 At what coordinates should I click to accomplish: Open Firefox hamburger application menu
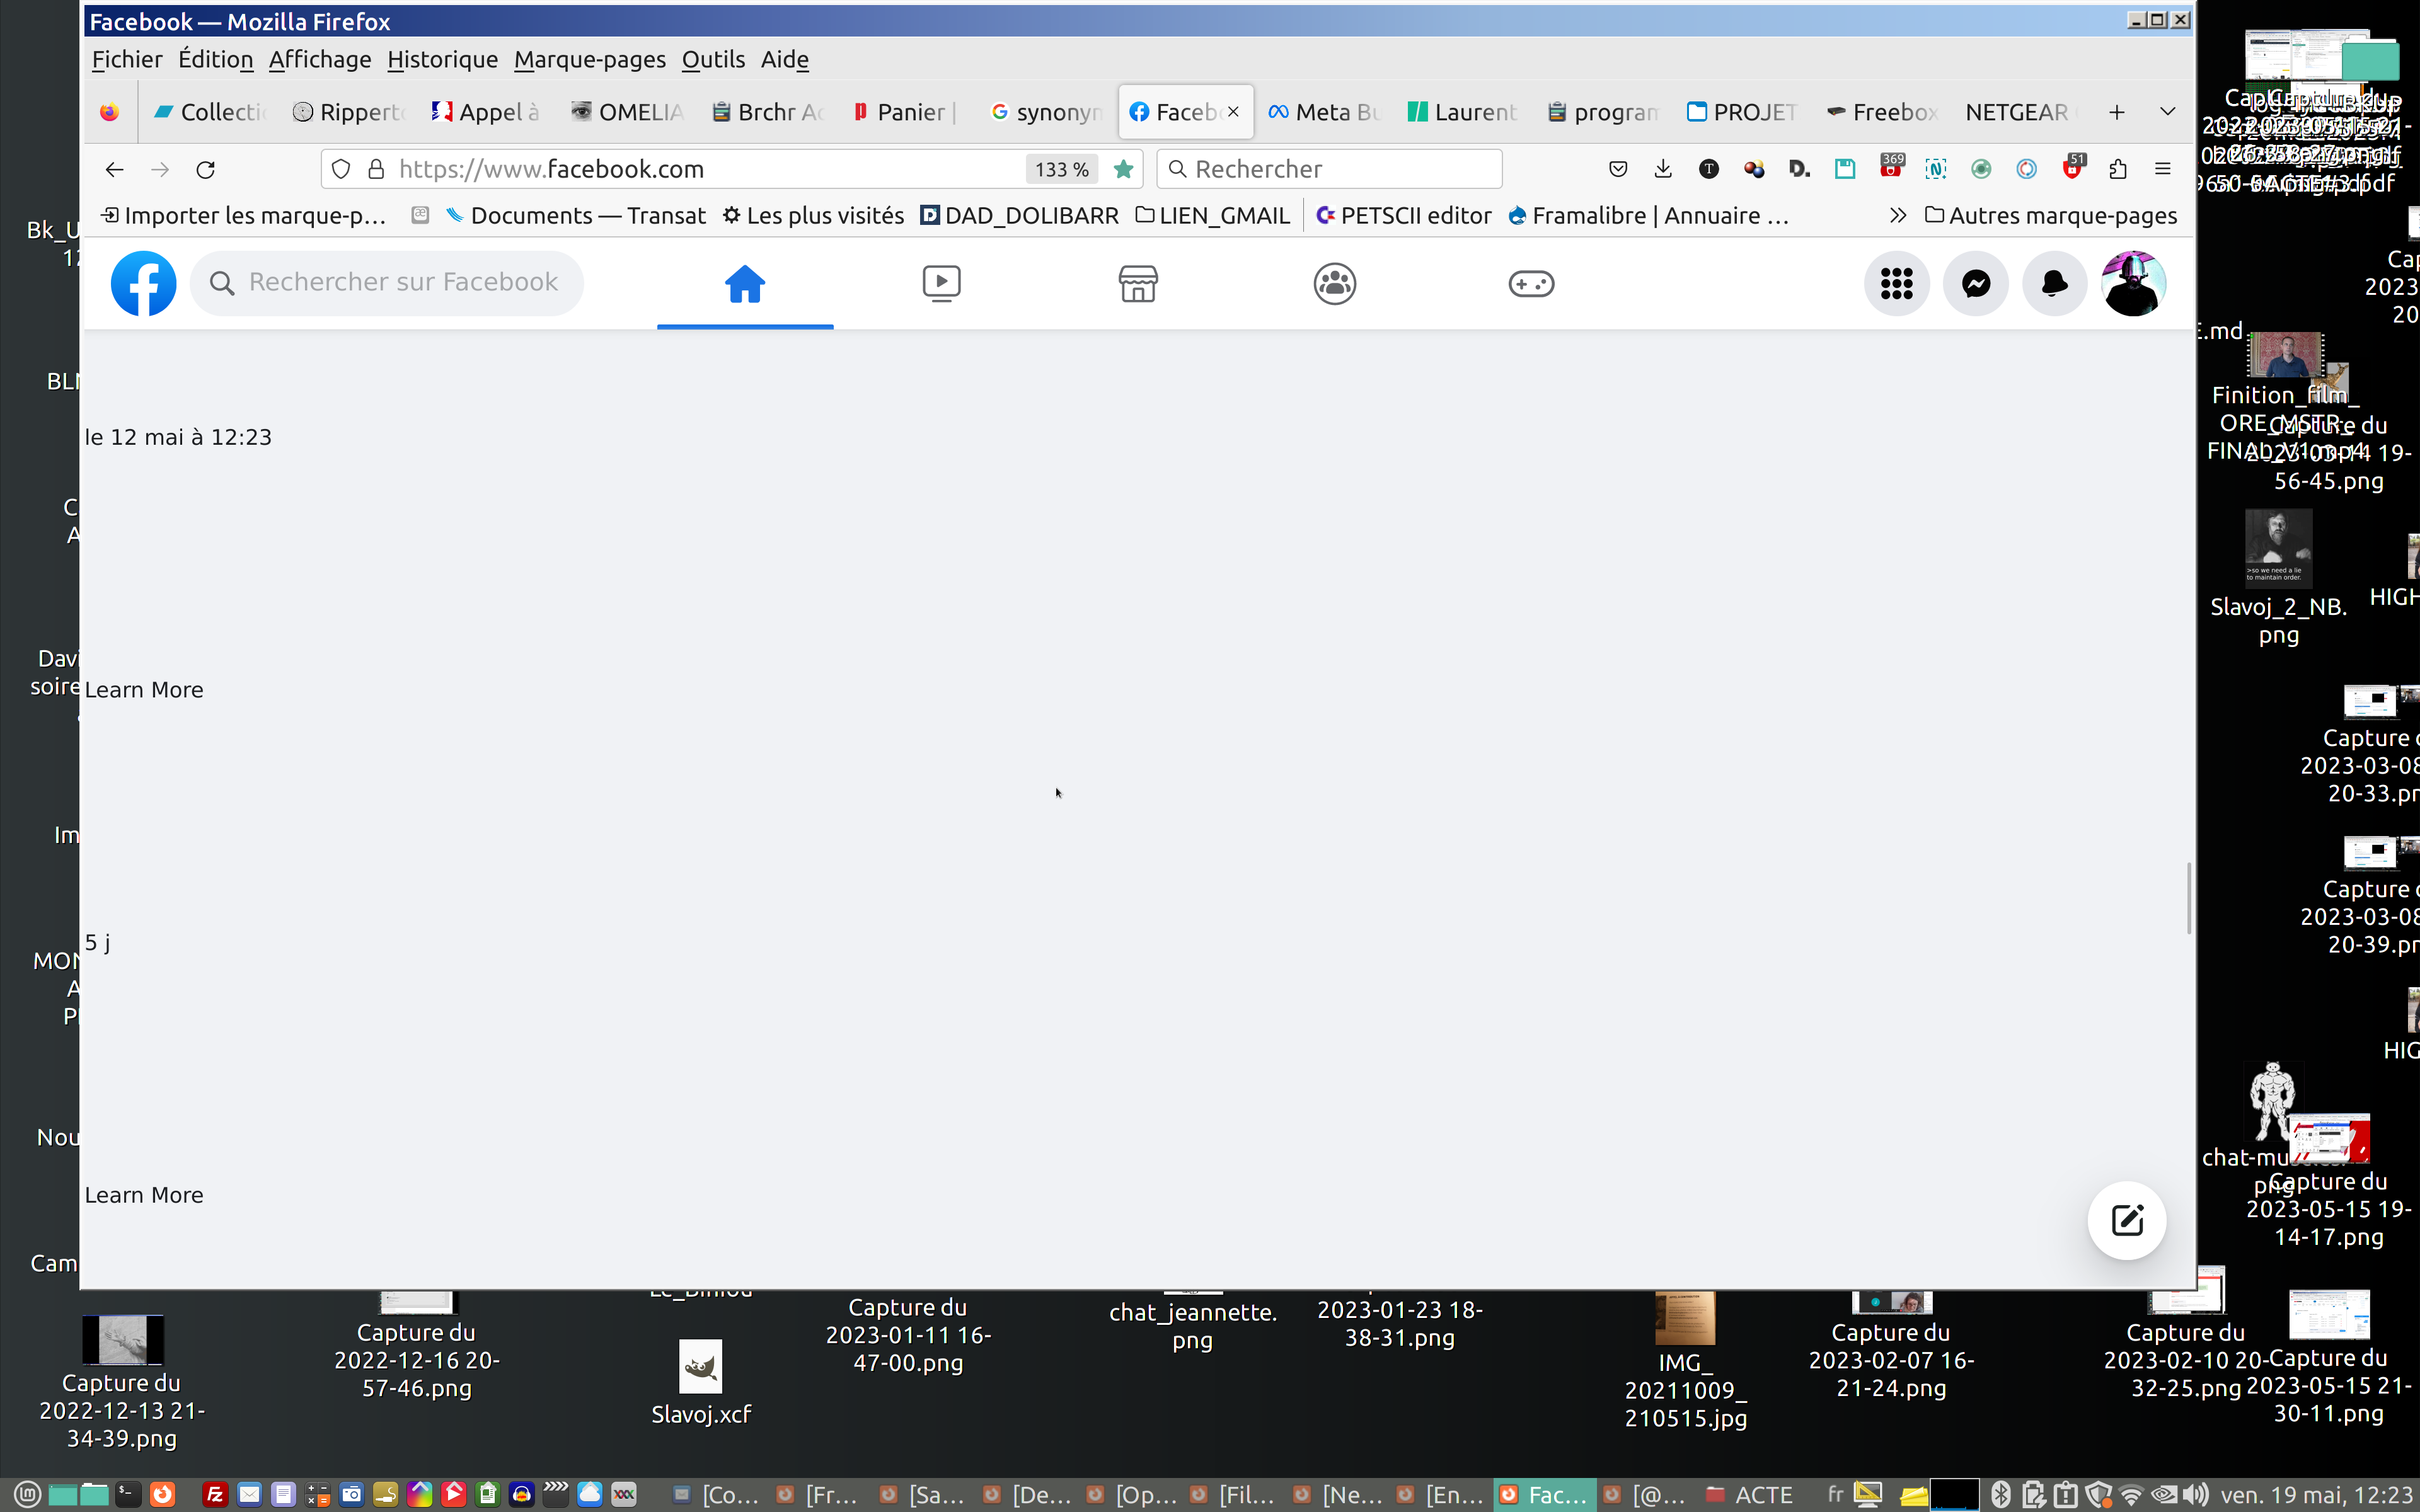pos(2162,170)
